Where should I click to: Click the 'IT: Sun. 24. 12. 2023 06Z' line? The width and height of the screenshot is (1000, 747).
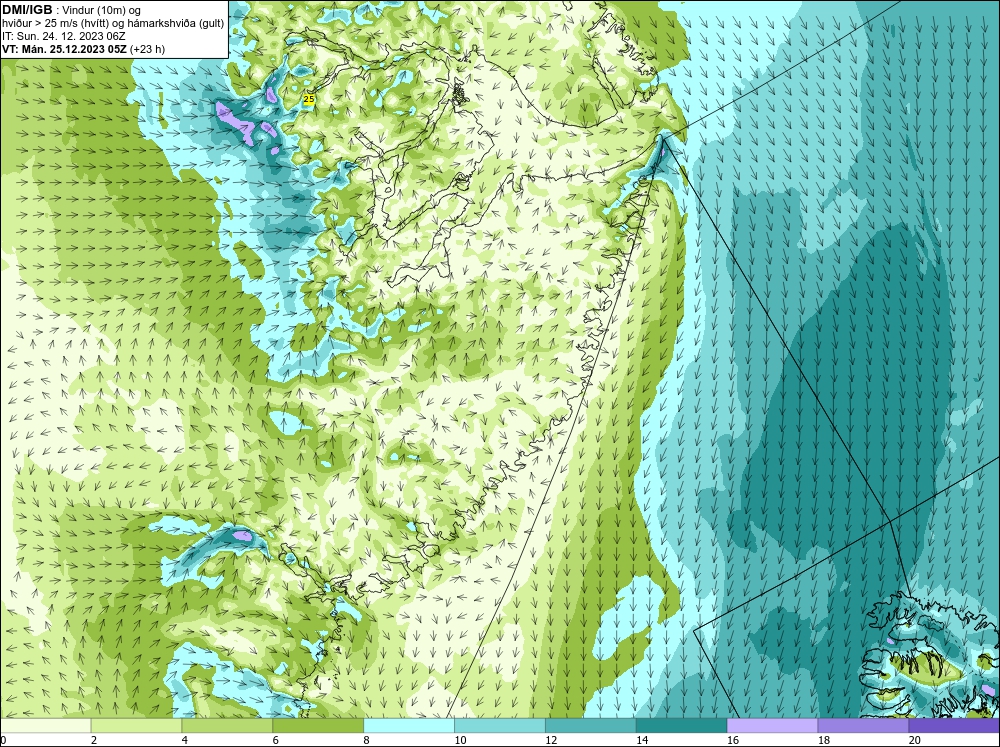pos(64,36)
